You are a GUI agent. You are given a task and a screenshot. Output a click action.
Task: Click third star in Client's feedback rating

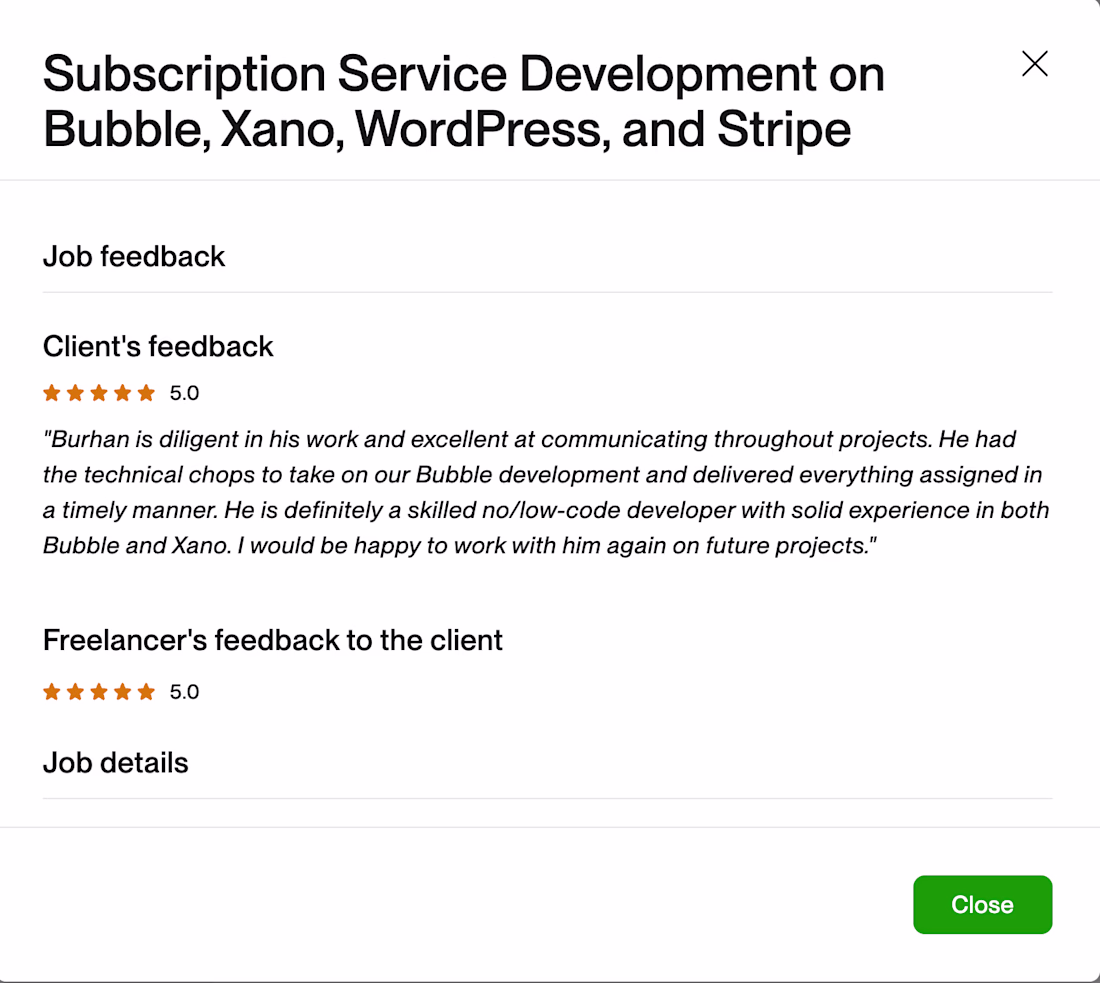[x=99, y=393]
